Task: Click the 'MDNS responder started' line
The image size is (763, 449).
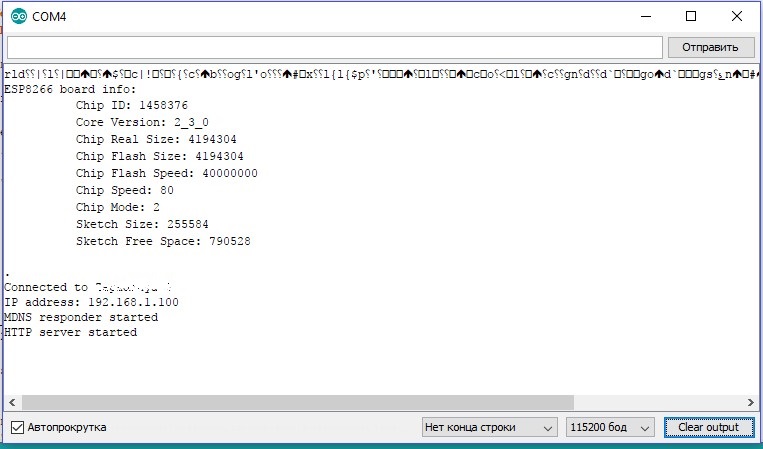Action: click(81, 317)
